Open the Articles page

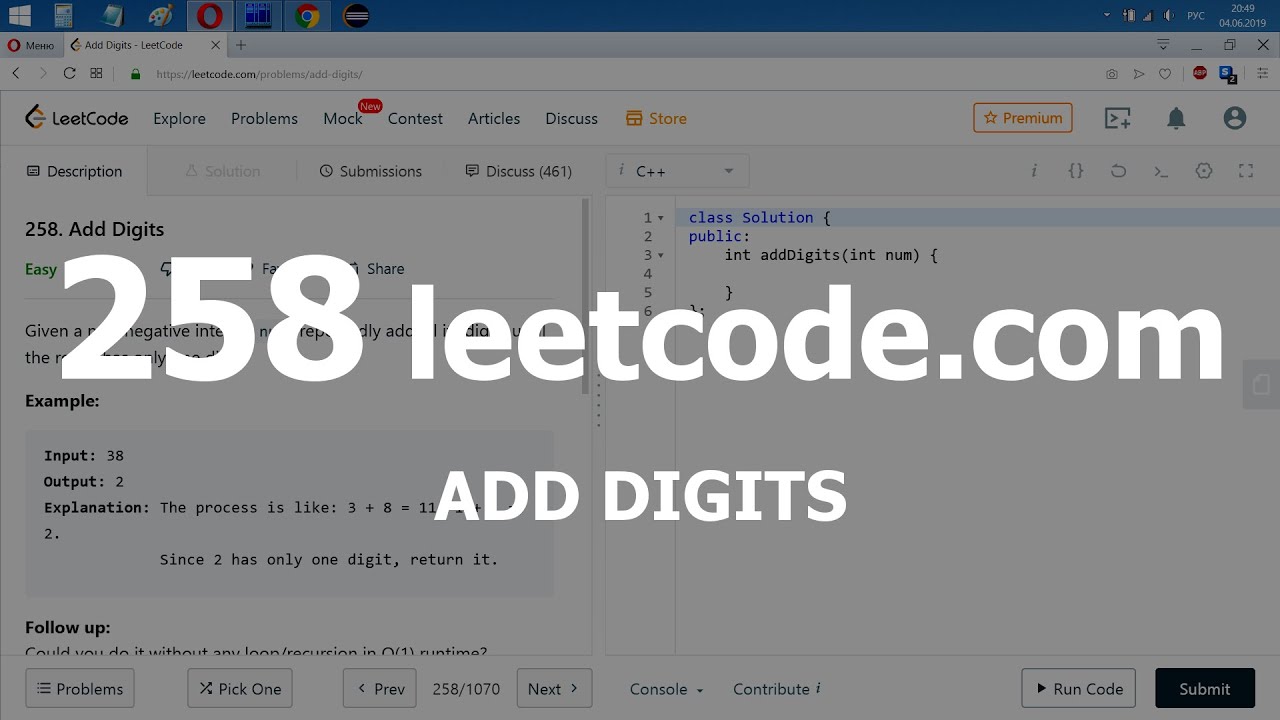pyautogui.click(x=494, y=118)
